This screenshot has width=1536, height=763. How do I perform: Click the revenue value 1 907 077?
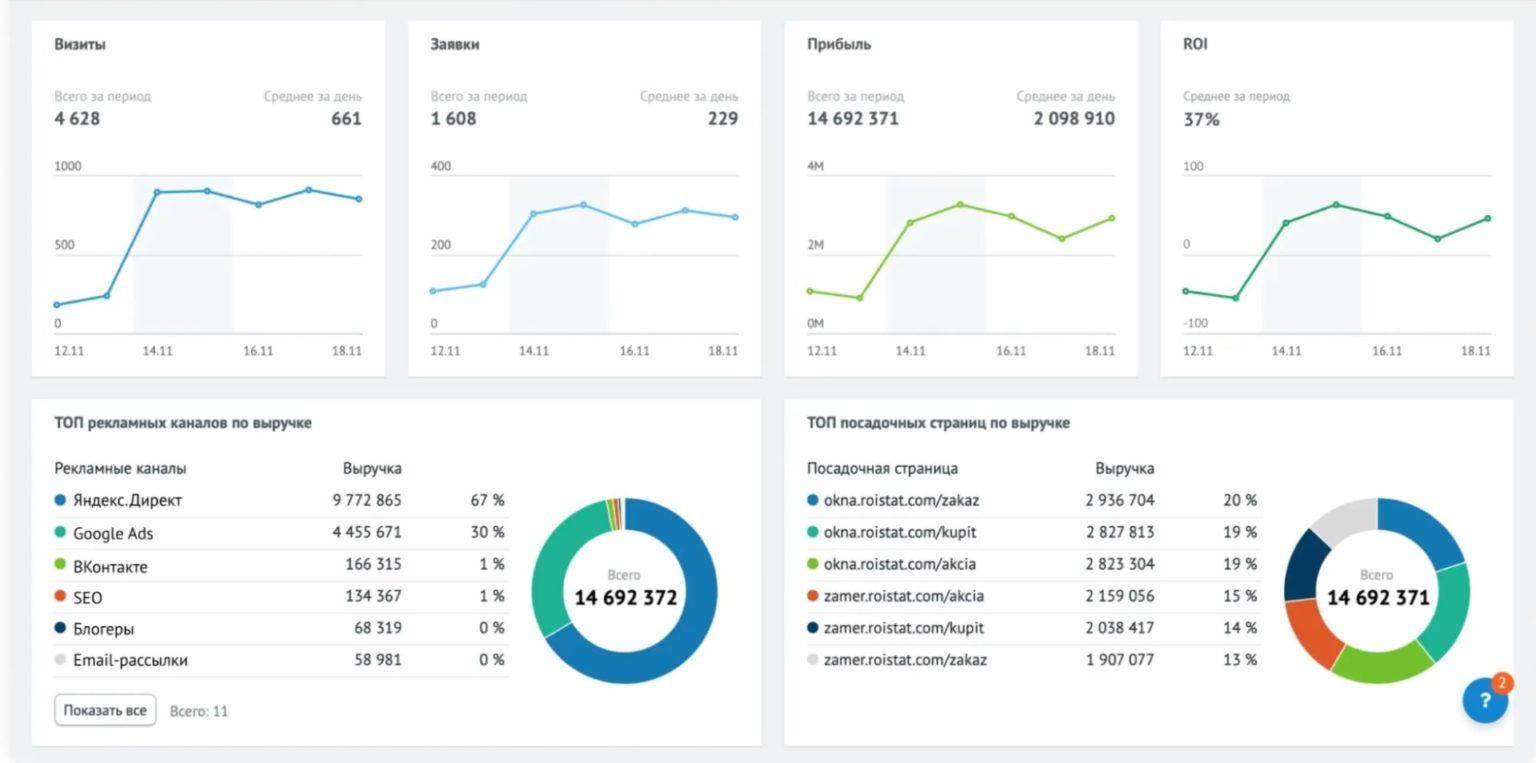[x=1120, y=660]
